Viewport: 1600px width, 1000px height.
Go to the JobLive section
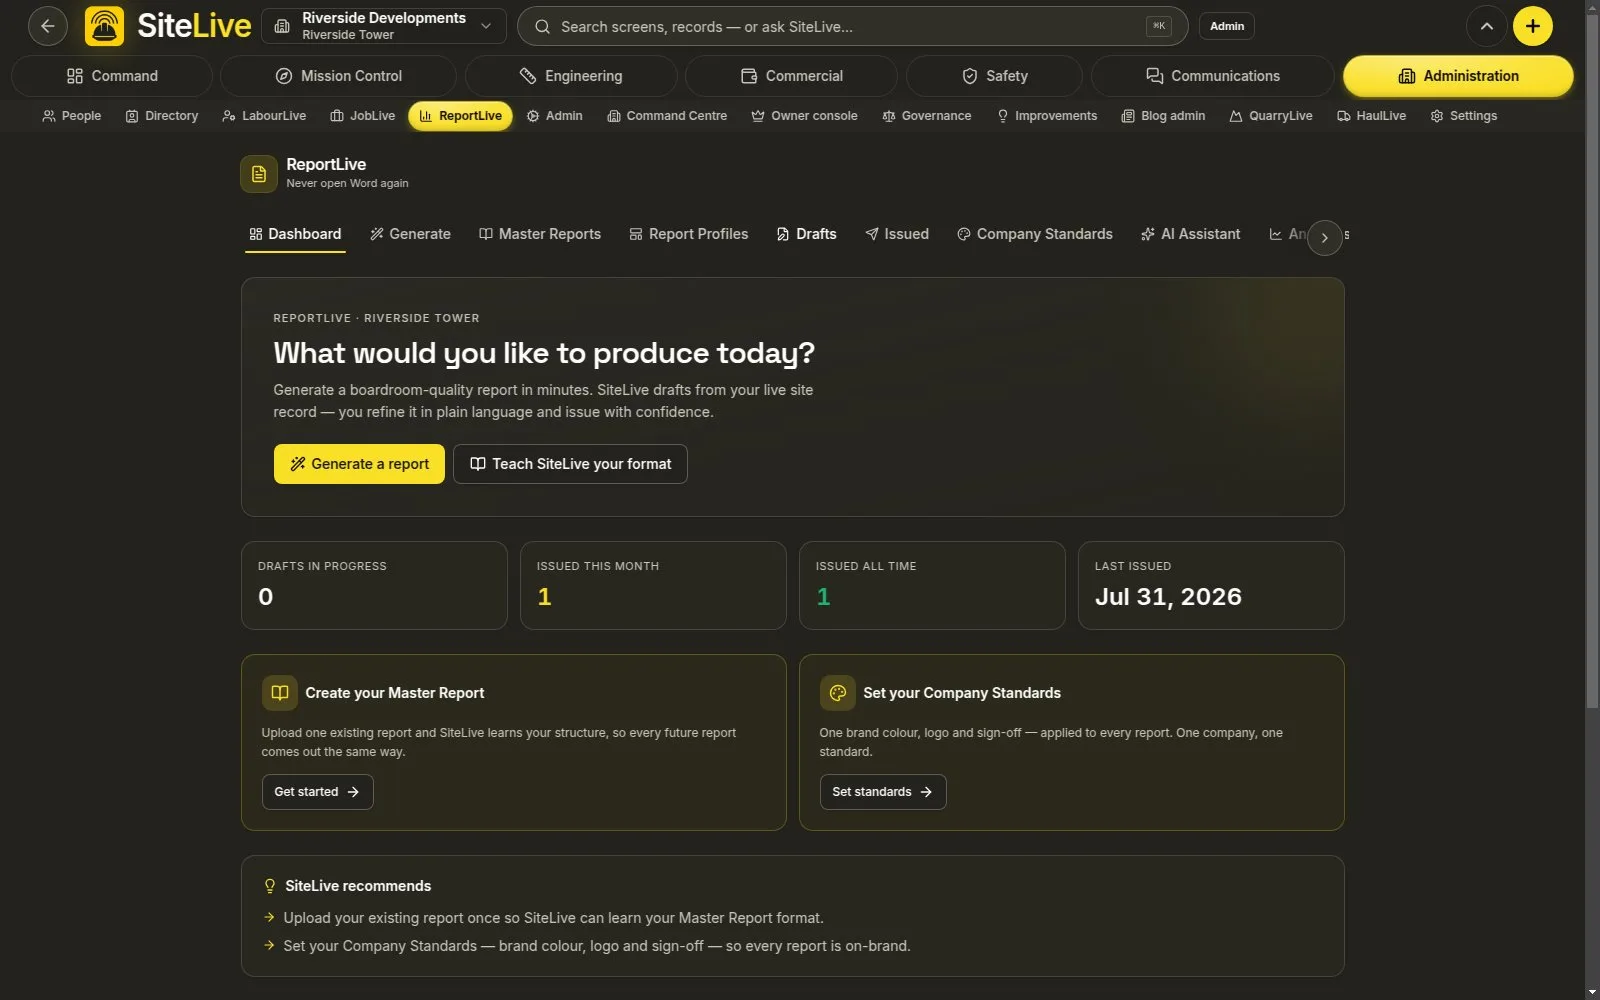[x=363, y=116]
